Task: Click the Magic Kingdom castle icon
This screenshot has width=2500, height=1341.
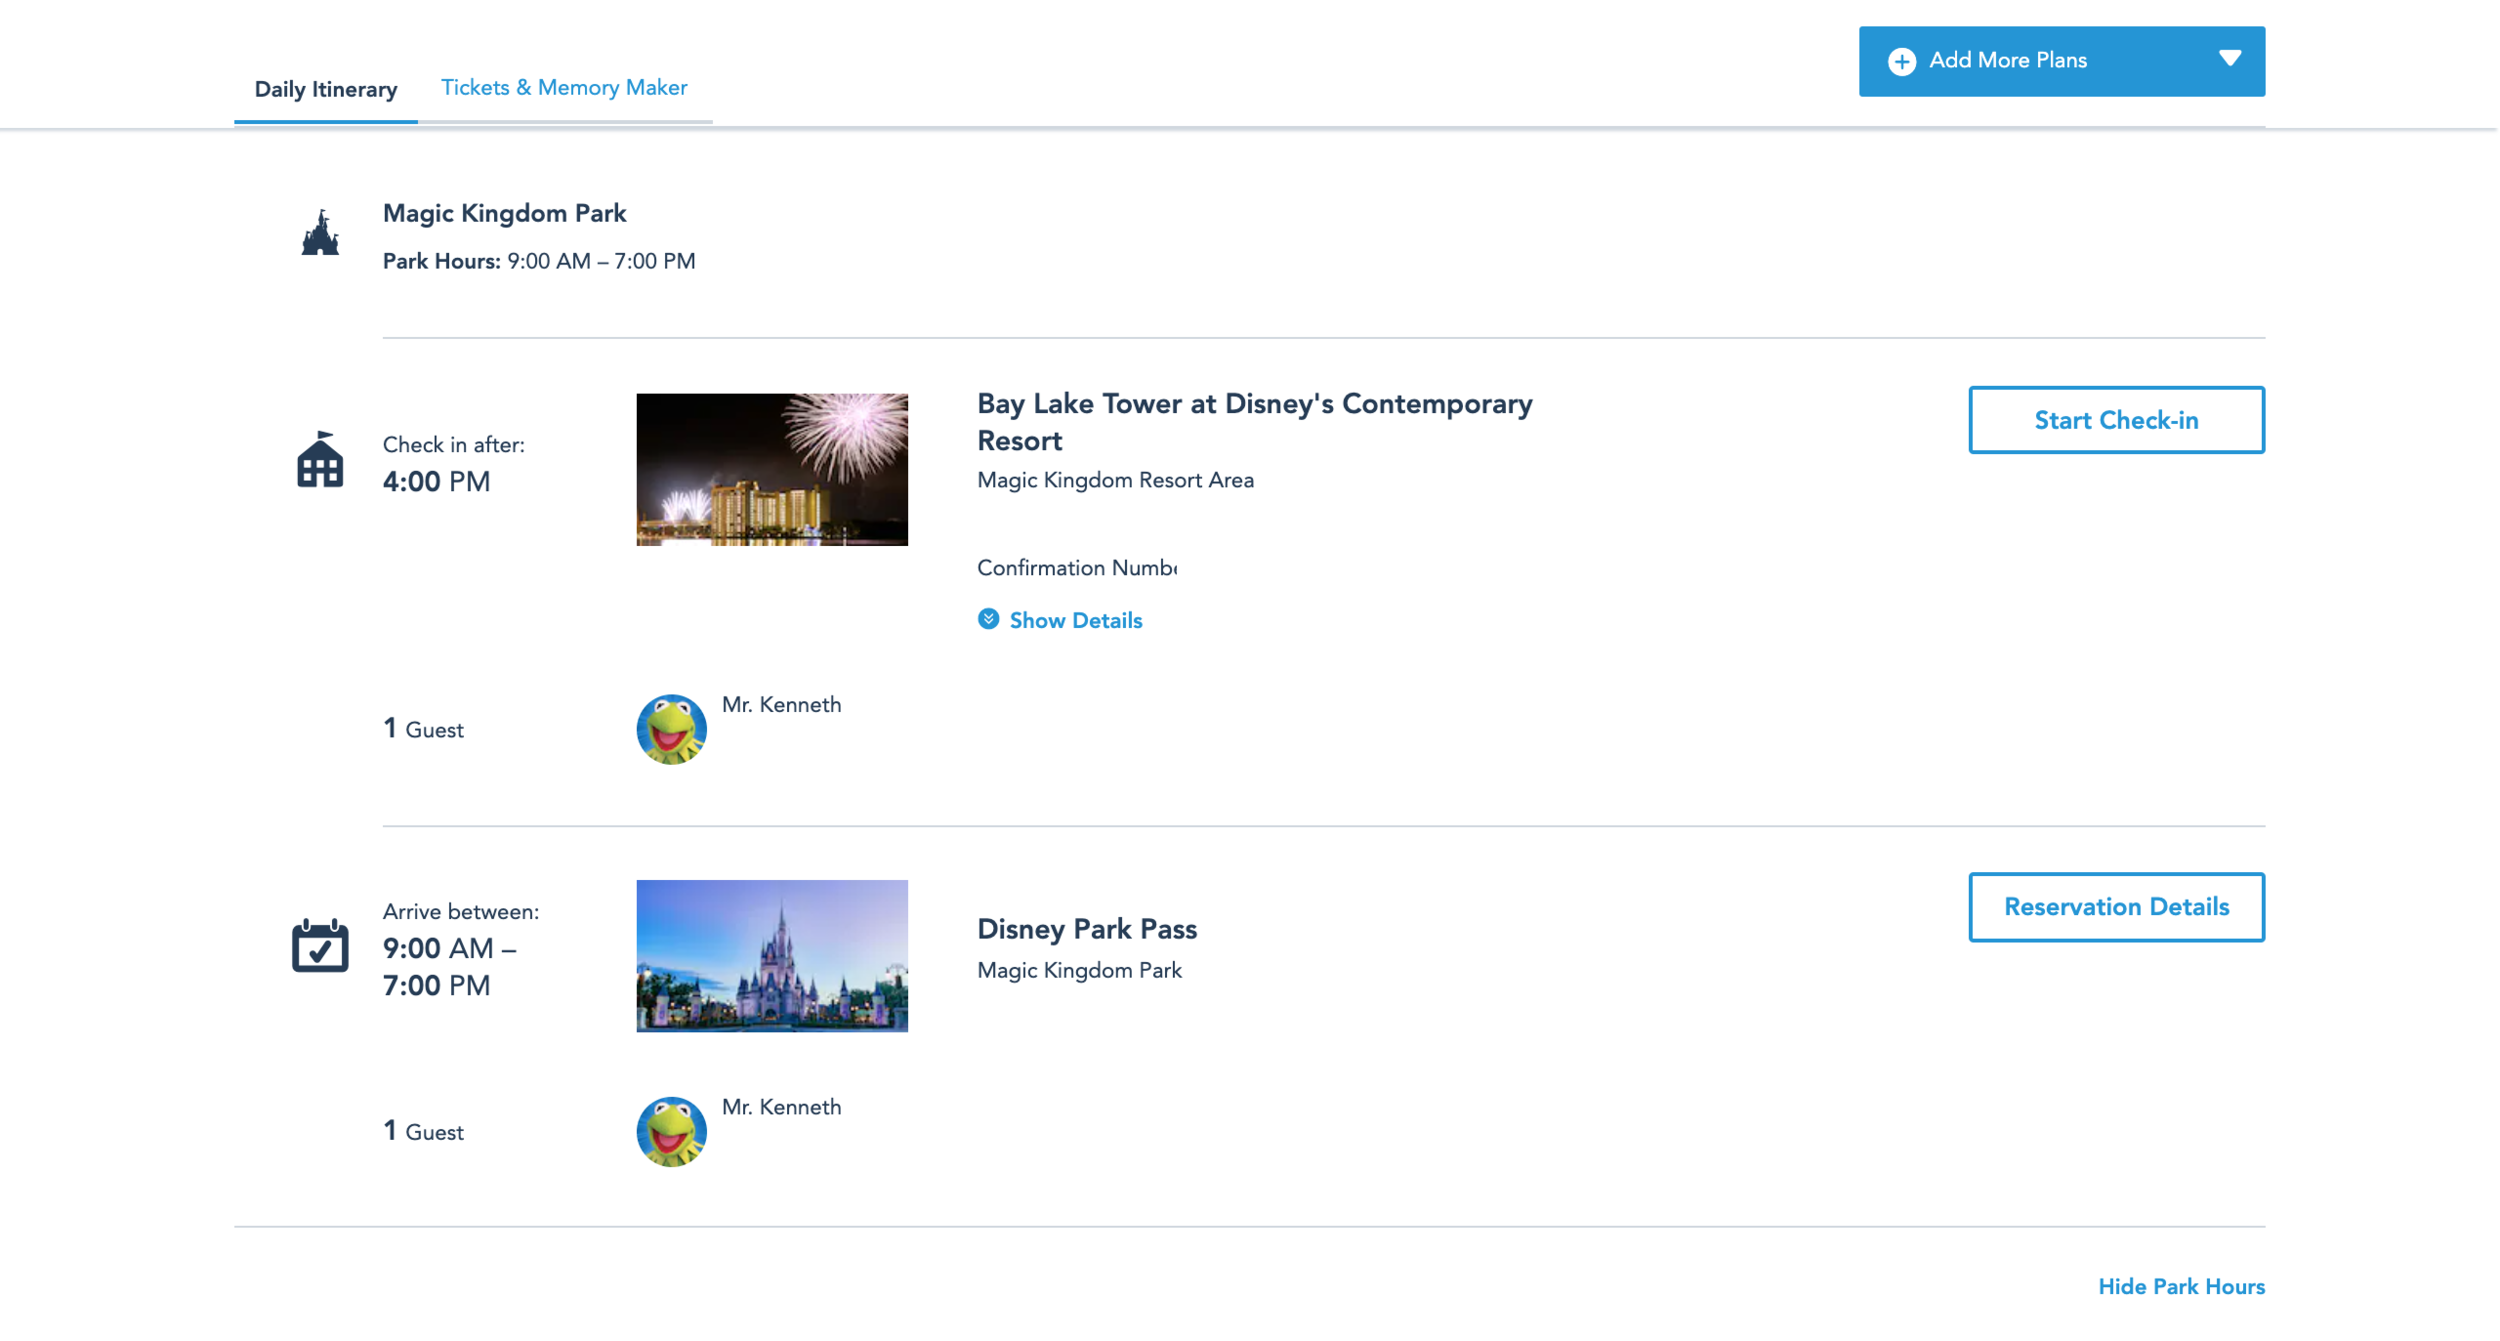Action: click(321, 235)
